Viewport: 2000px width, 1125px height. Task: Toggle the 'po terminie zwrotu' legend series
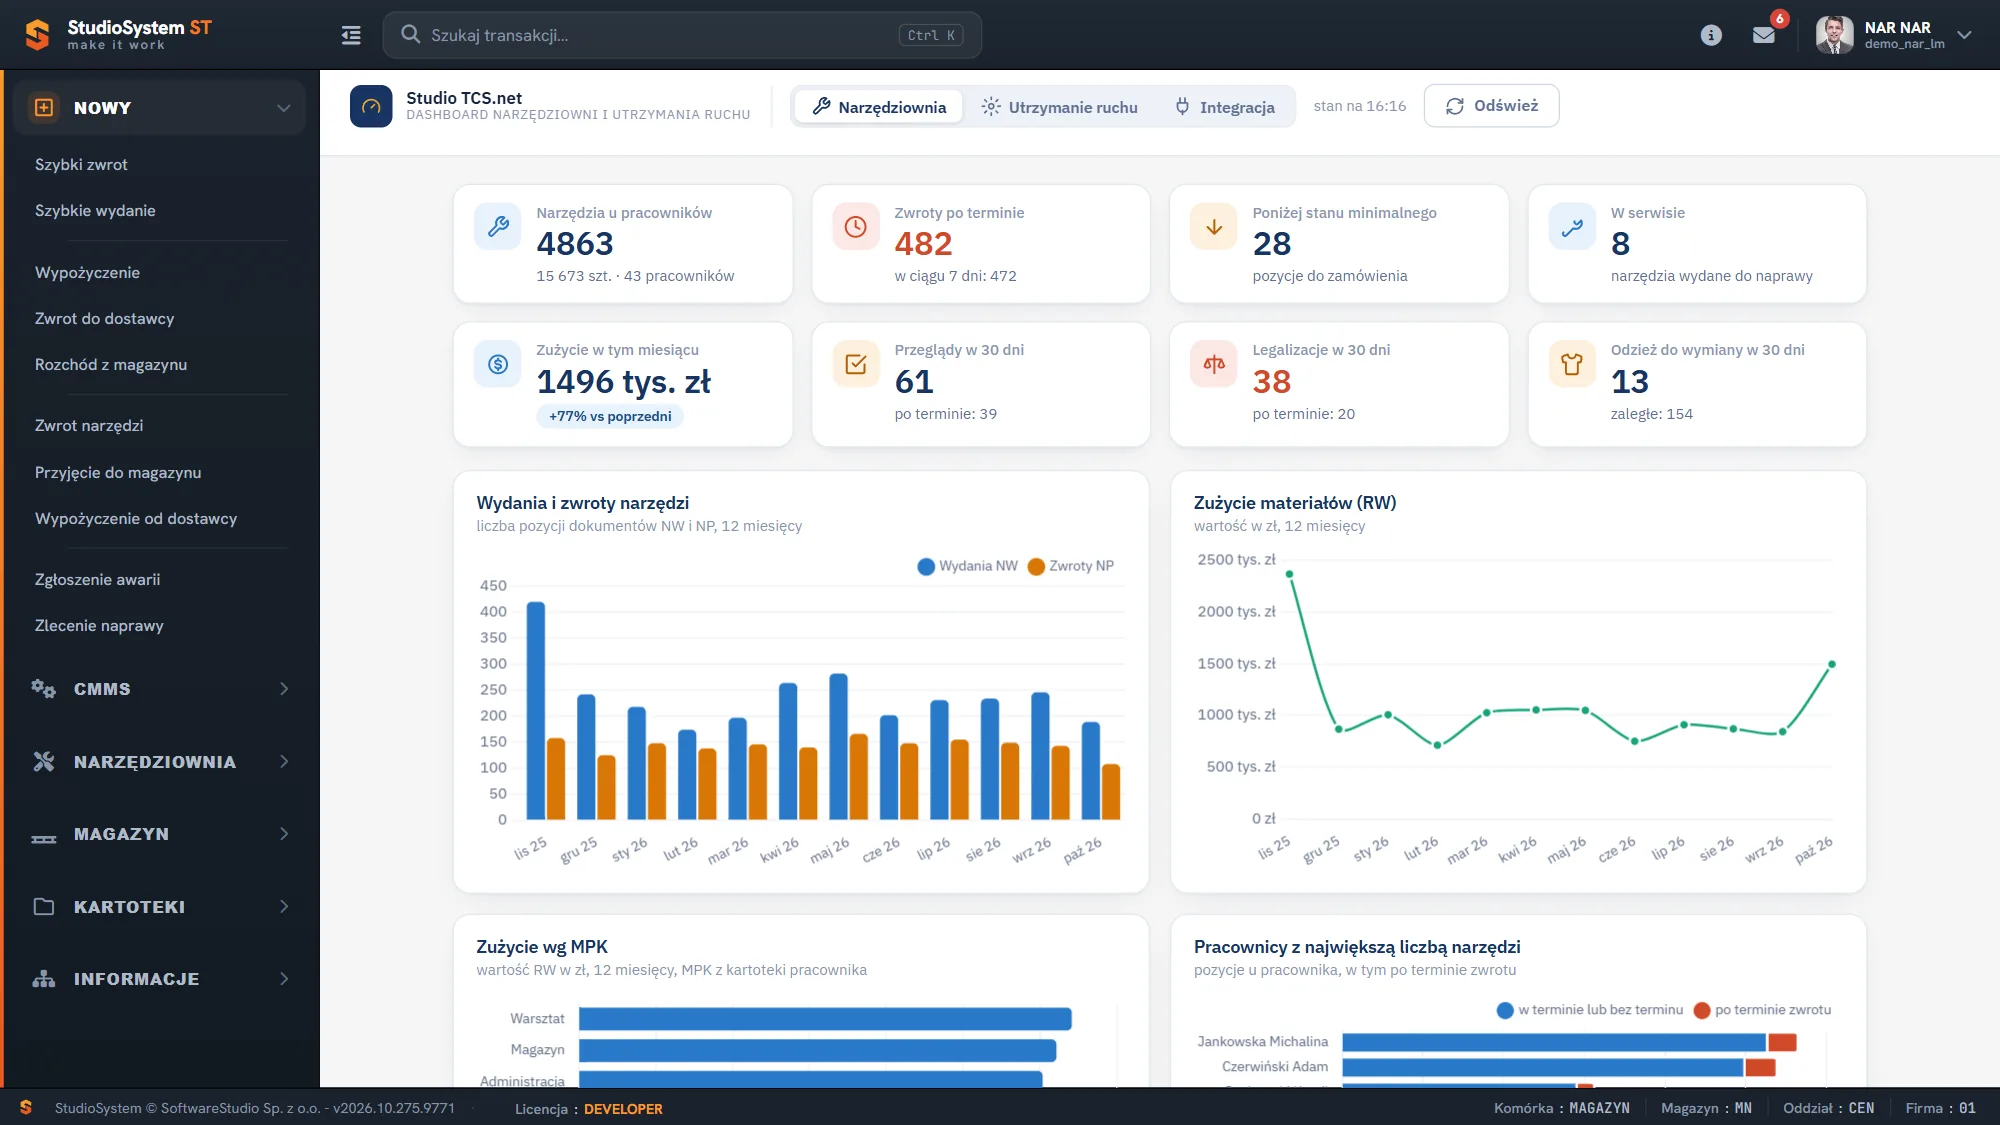coord(1763,1010)
